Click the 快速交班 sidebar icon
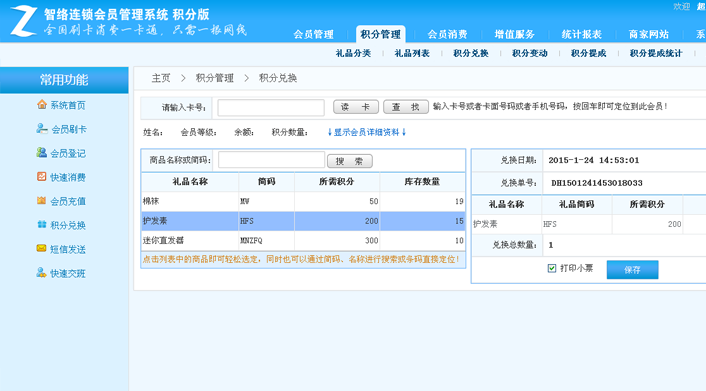706x391 pixels. click(41, 273)
